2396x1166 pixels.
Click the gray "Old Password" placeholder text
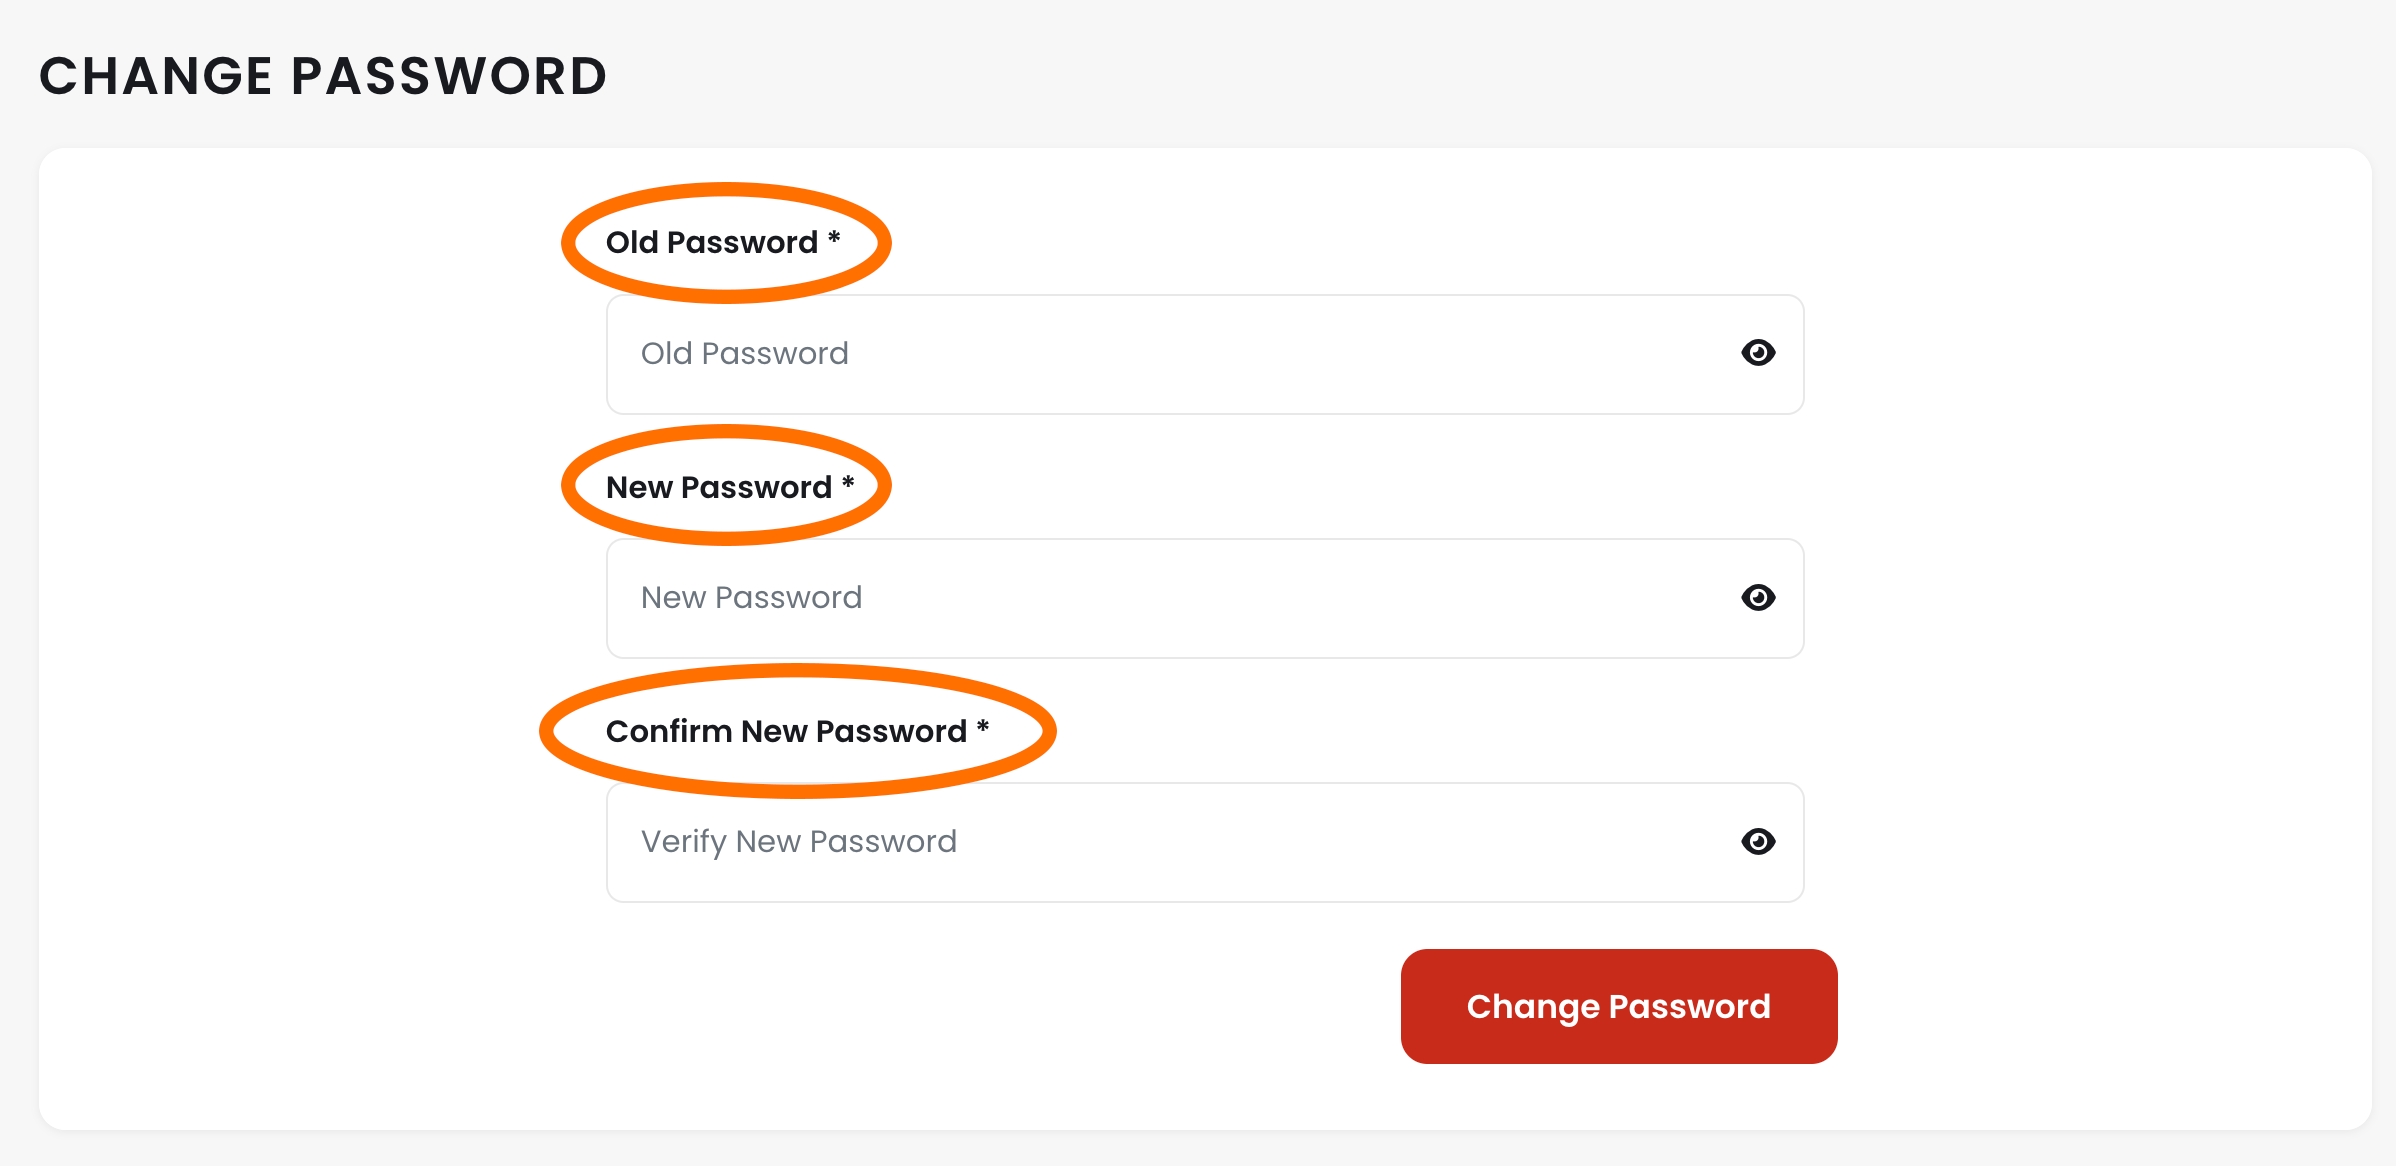[744, 354]
